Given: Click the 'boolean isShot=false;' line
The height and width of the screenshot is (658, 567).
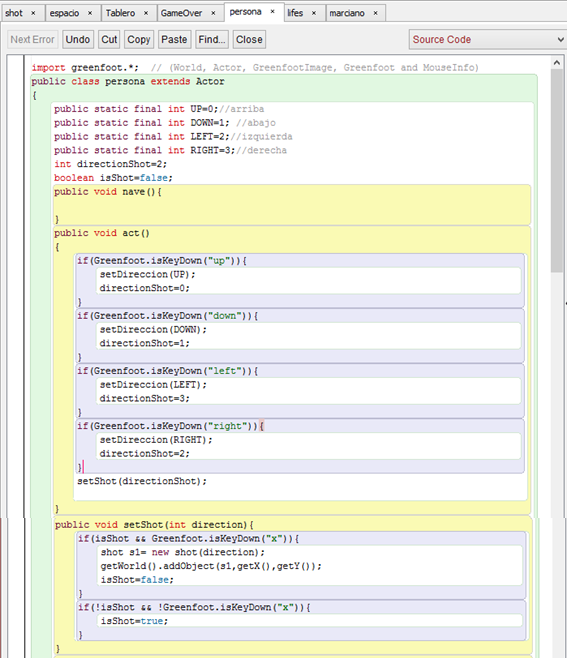Looking at the screenshot, I should tap(113, 178).
